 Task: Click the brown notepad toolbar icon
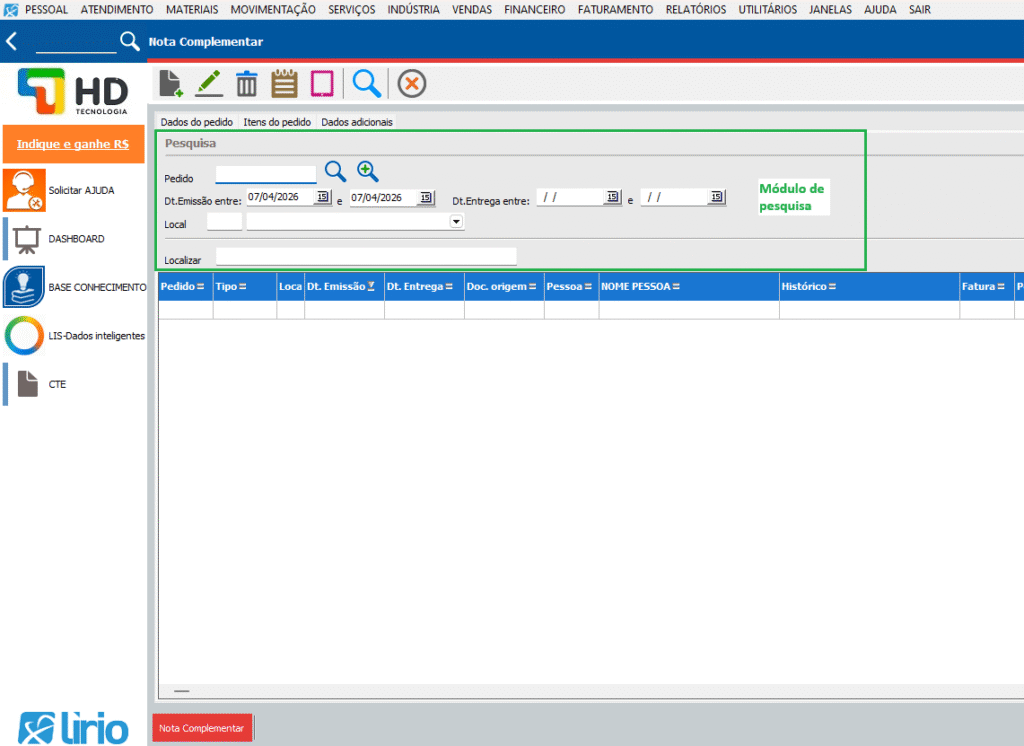pos(285,83)
